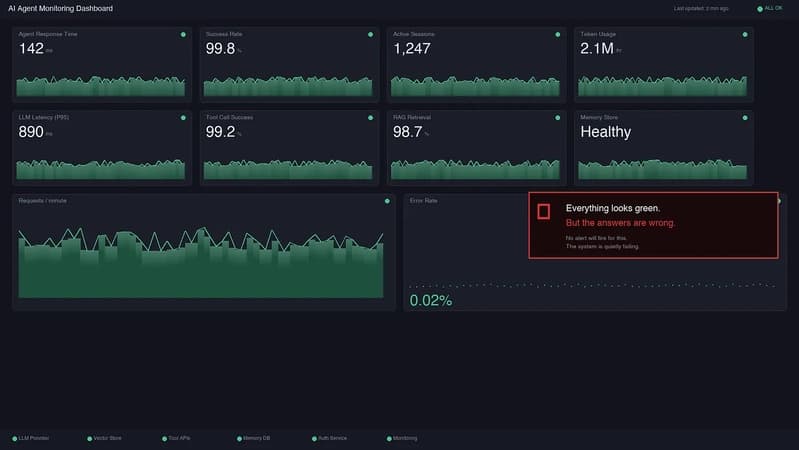Click the ALL OK indicator dot
Viewport: 799px width, 450px height.
point(760,9)
